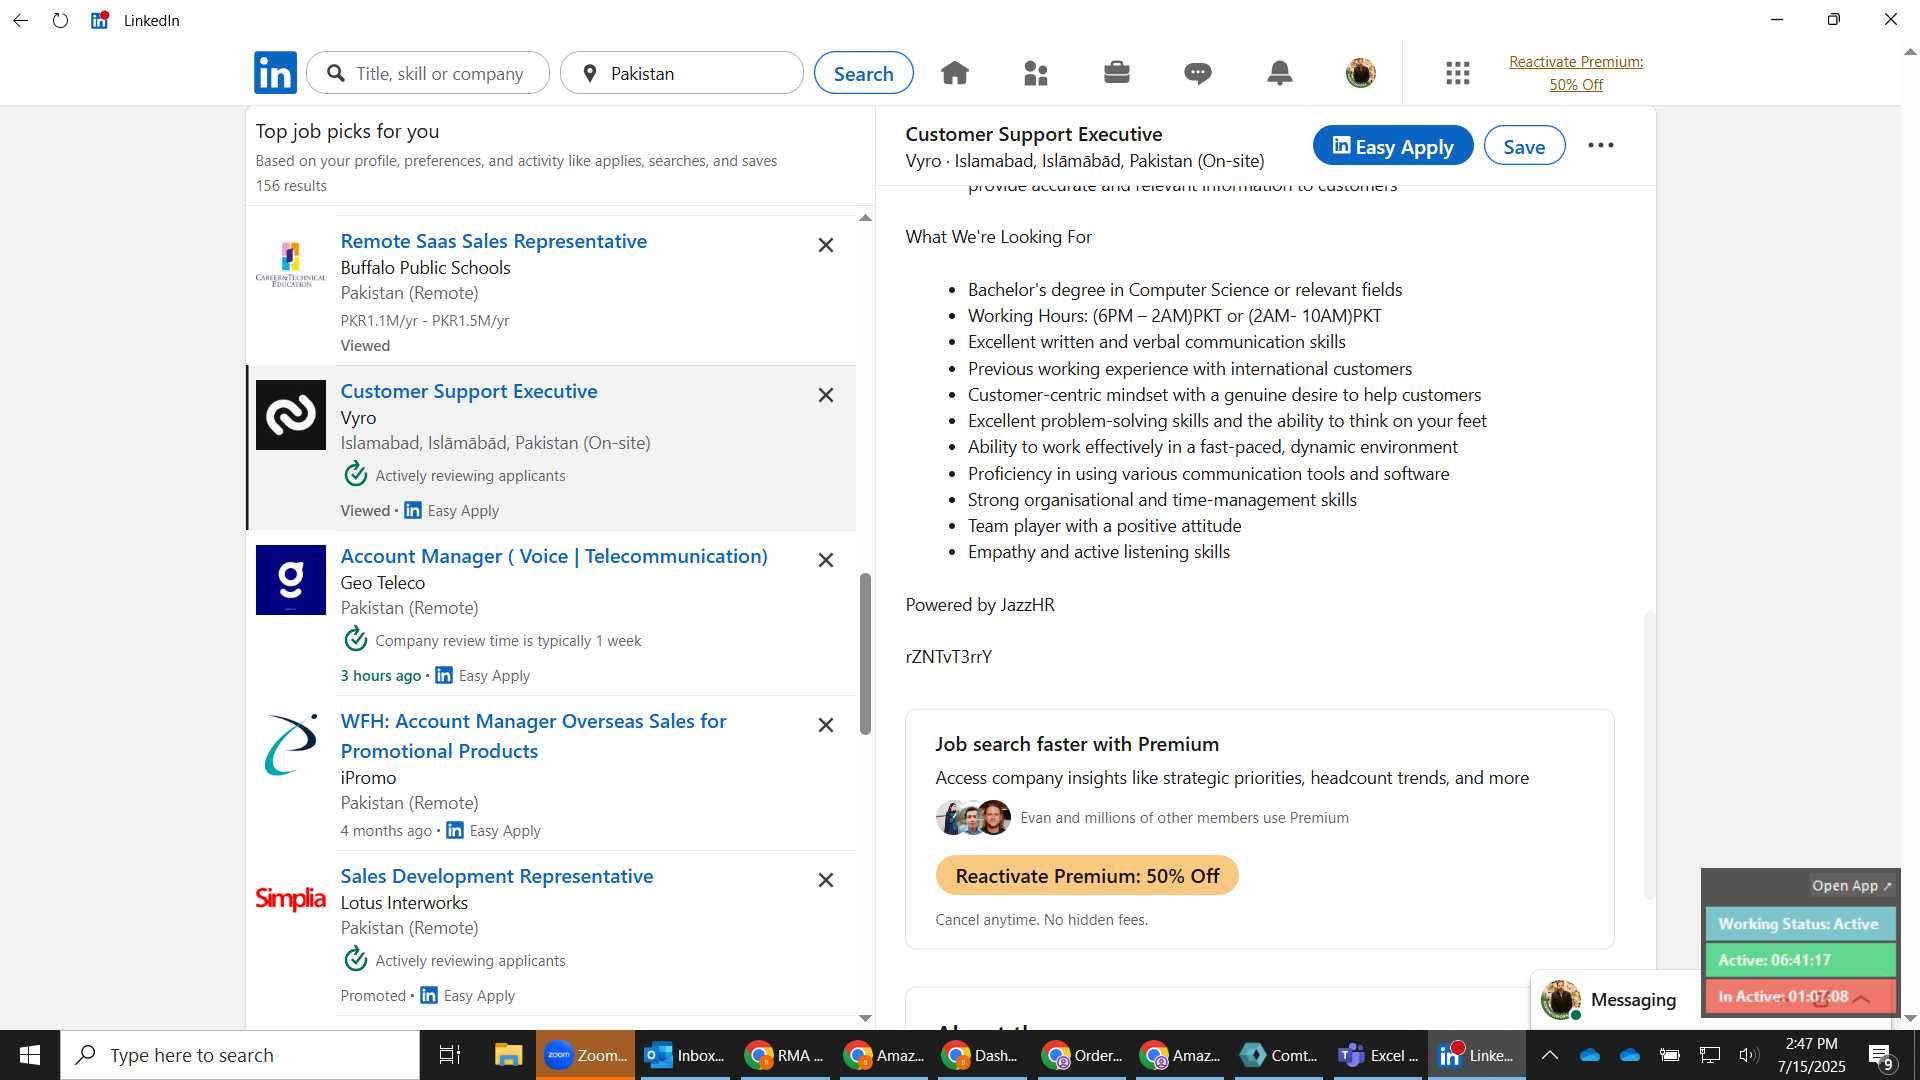The image size is (1920, 1080).
Task: Show hidden system tray icons
Action: pyautogui.click(x=1550, y=1055)
